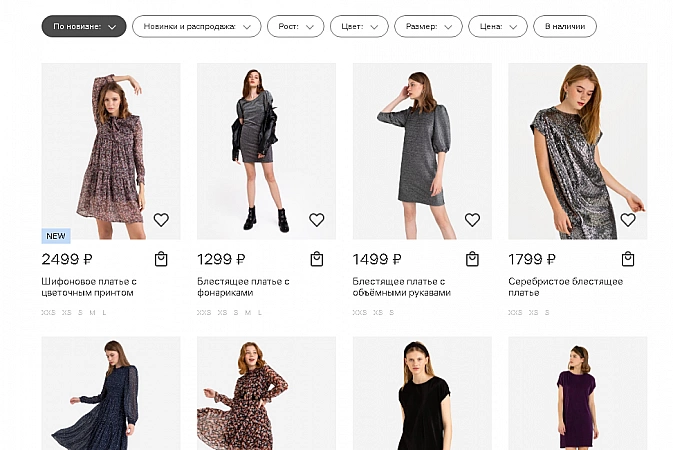Open the "Размер" size filter
This screenshot has height=450, width=673.
(x=428, y=26)
